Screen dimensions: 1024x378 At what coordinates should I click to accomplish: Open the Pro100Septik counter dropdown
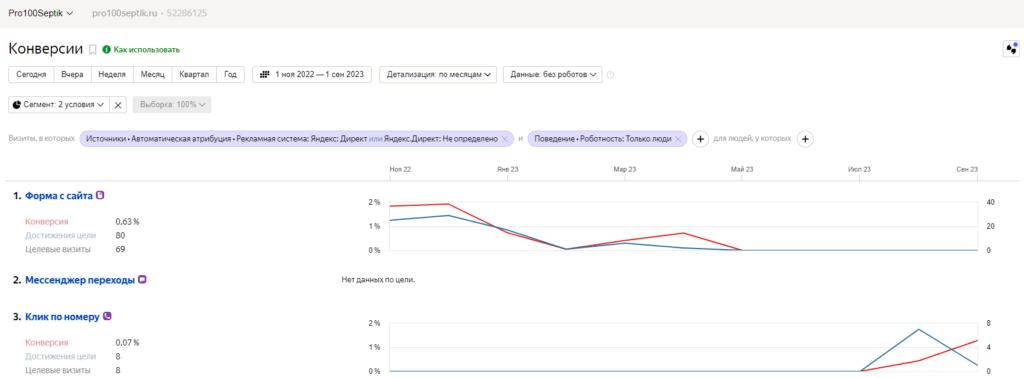[40, 13]
